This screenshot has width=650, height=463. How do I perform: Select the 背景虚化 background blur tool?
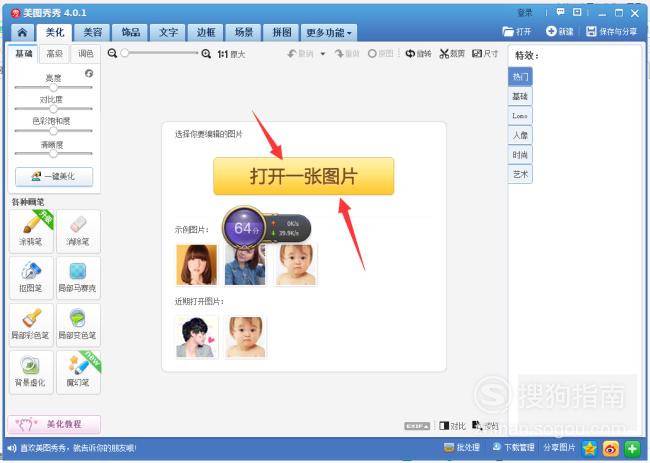pos(32,372)
